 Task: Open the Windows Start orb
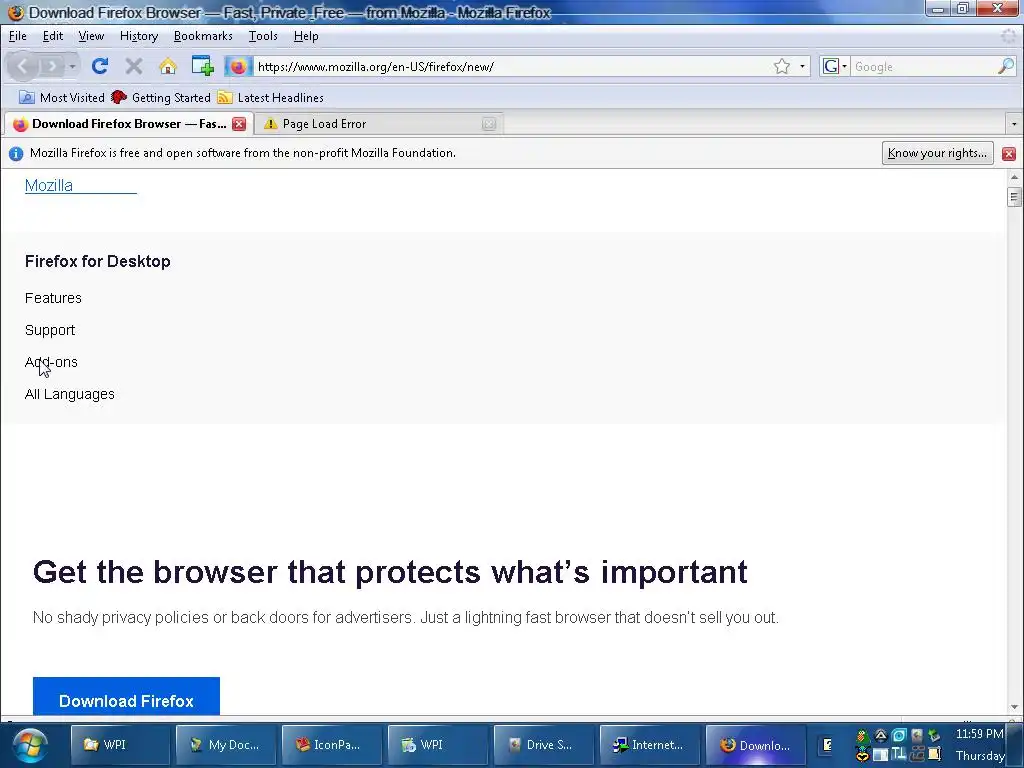pos(29,746)
